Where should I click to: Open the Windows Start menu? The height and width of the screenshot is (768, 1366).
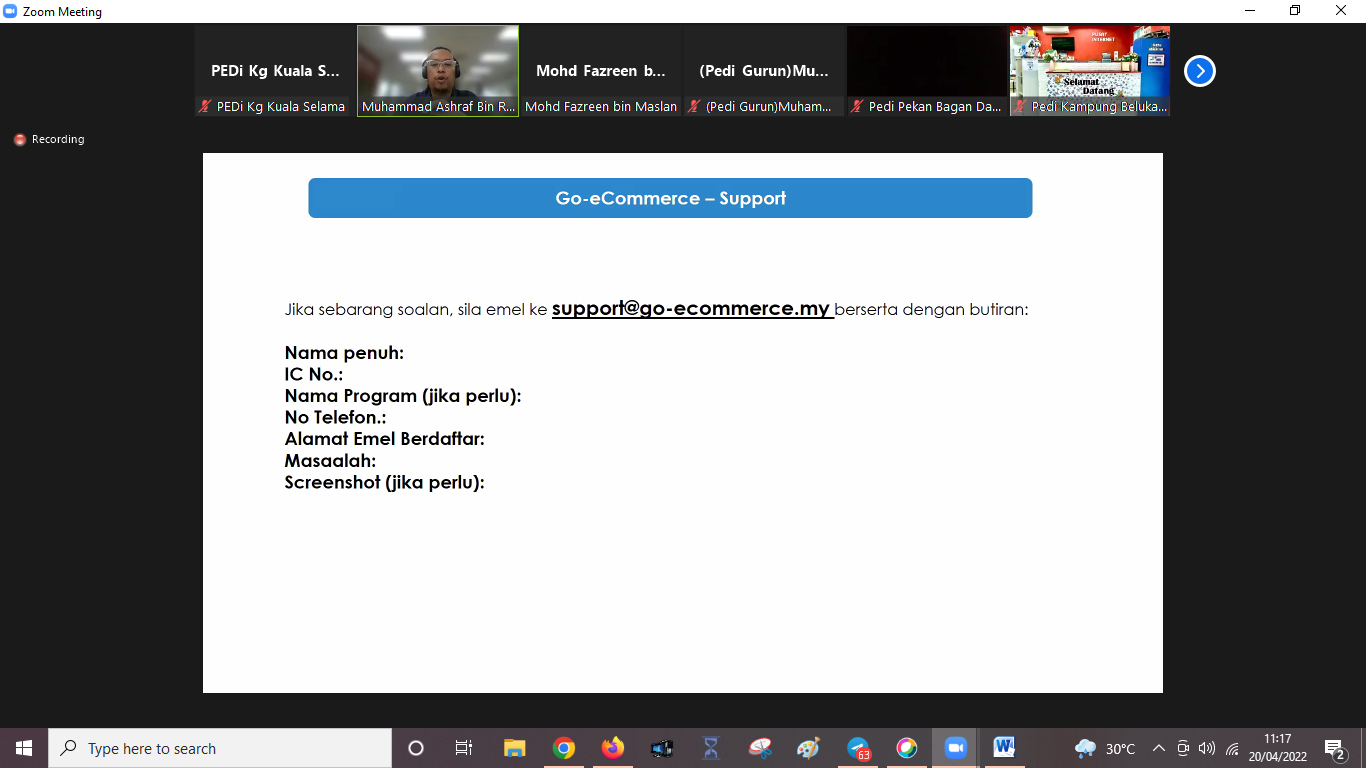(x=24, y=748)
